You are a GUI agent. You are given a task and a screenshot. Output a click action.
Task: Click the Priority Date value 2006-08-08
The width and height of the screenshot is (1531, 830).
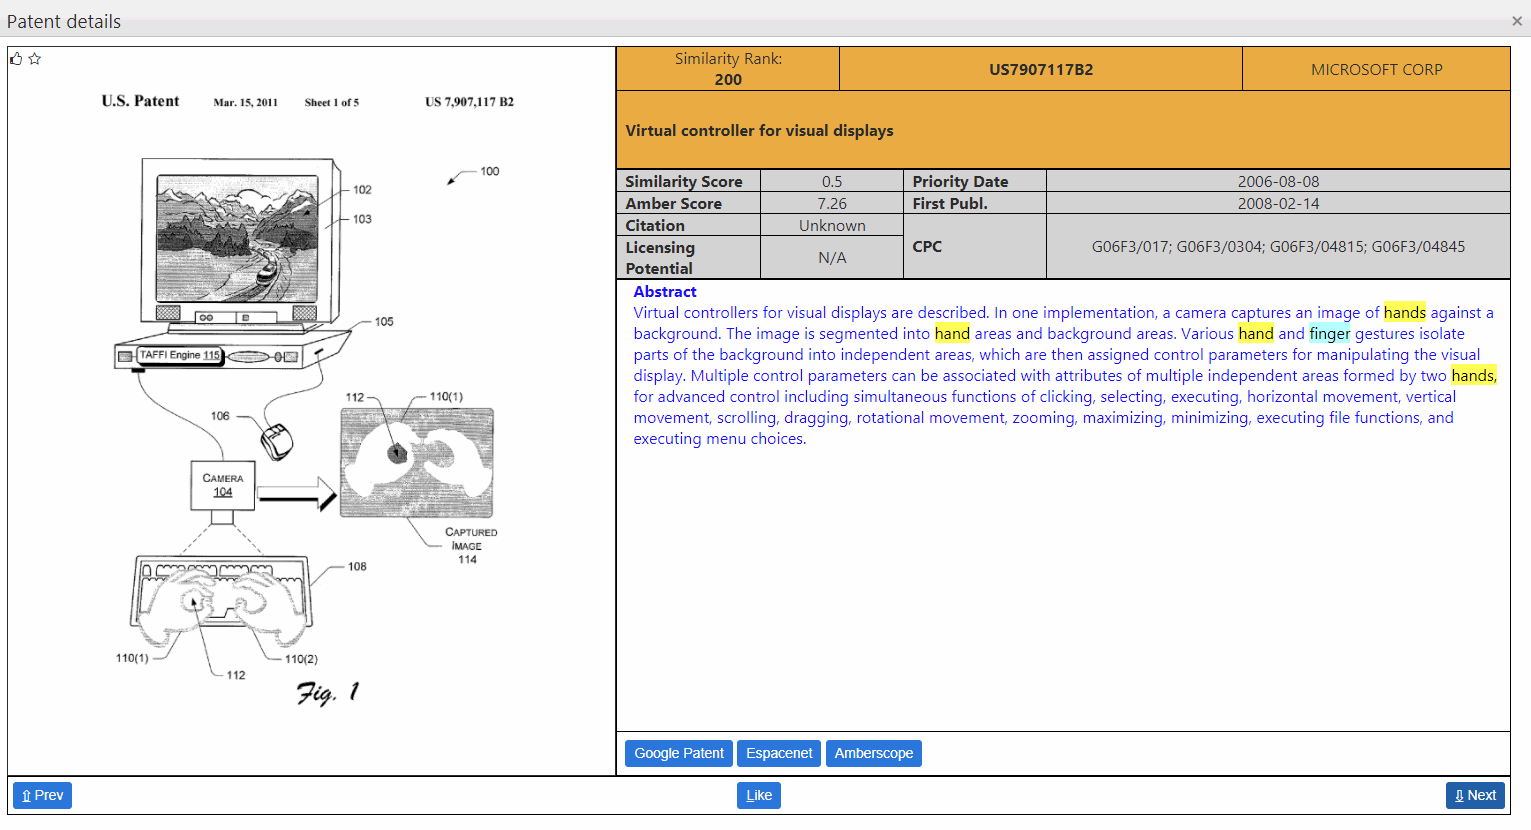point(1278,181)
